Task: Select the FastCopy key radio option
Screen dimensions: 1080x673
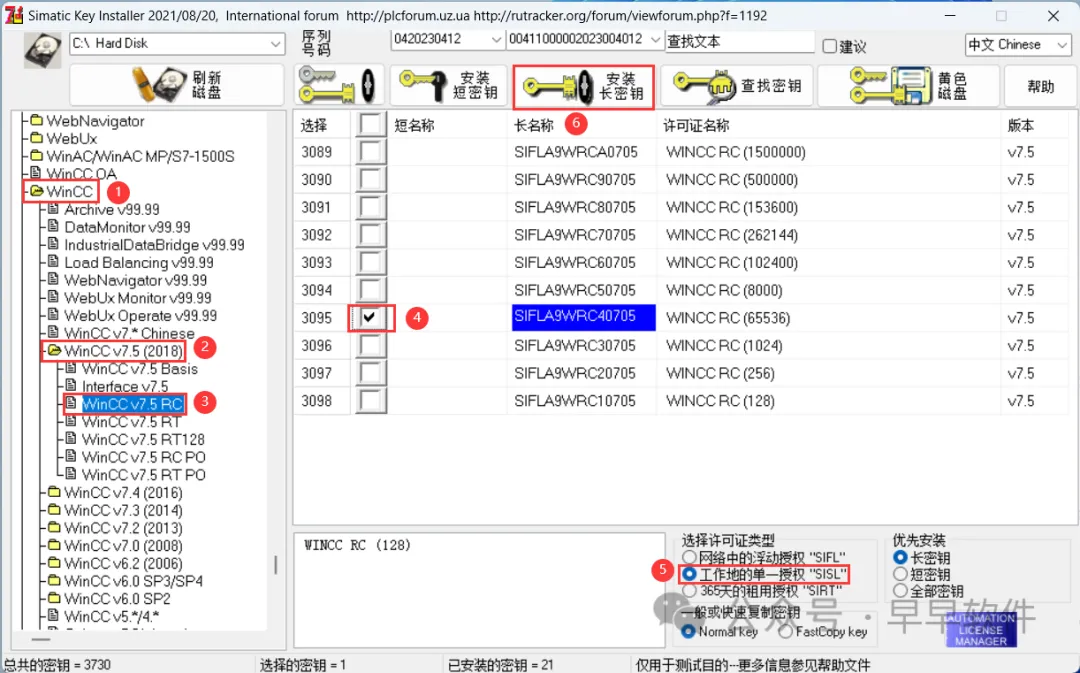Action: point(786,631)
